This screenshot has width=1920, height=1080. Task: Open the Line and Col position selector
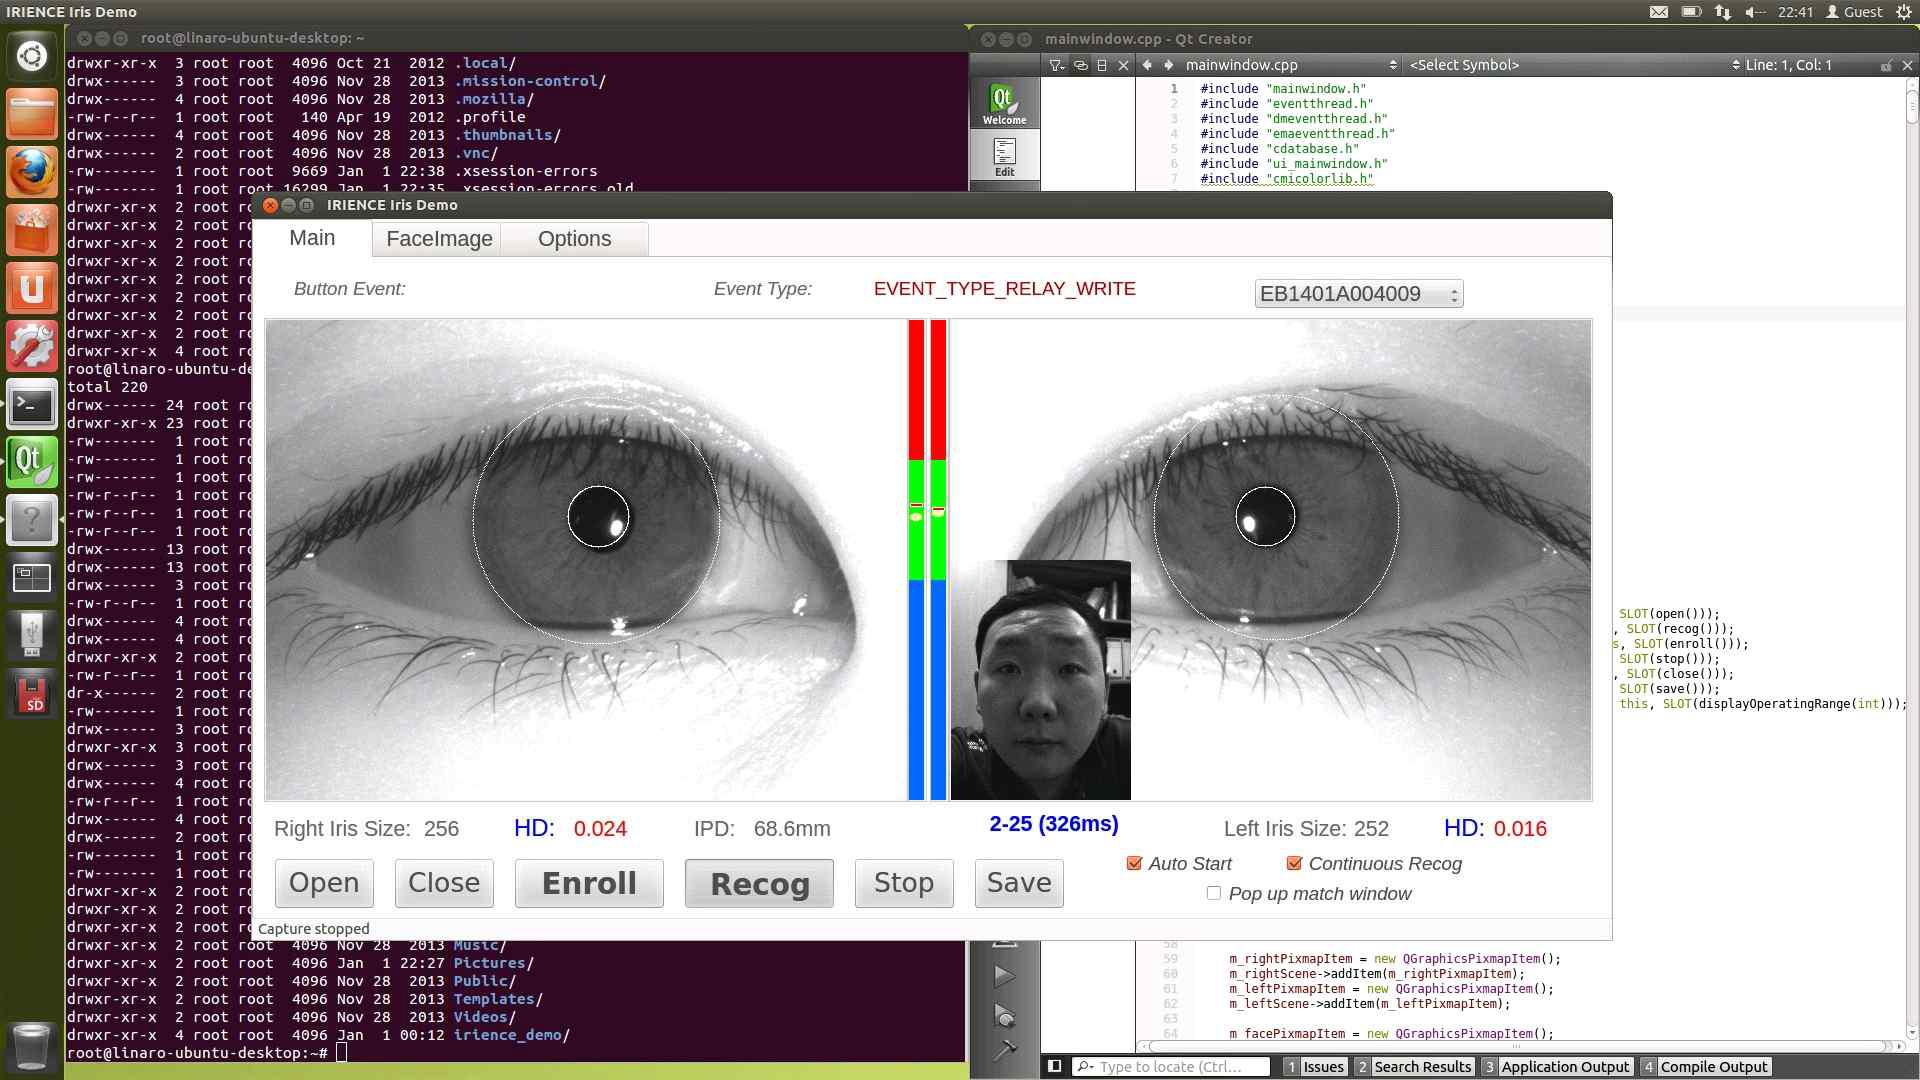pyautogui.click(x=1788, y=65)
